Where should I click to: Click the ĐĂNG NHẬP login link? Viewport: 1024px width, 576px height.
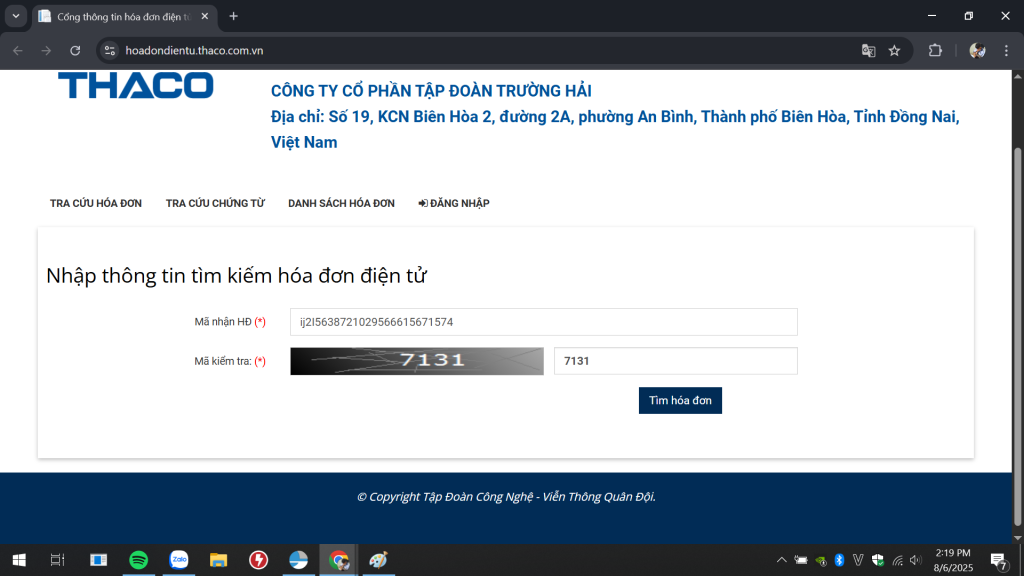pyautogui.click(x=454, y=203)
